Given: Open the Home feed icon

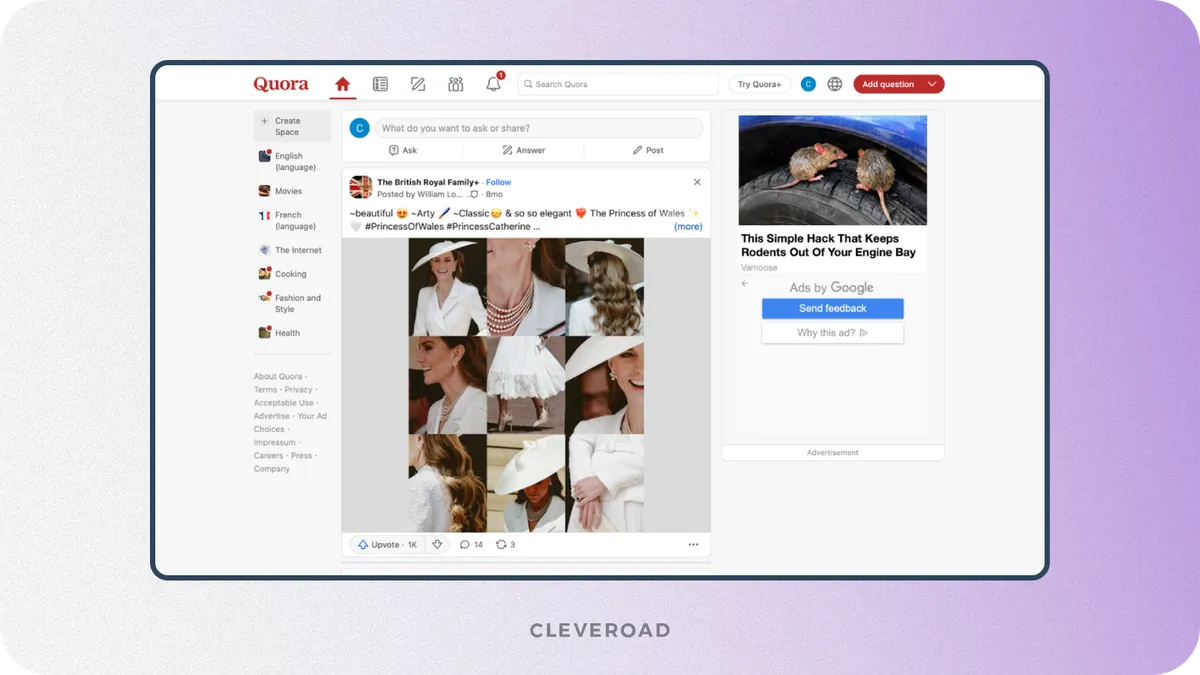Looking at the screenshot, I should pos(343,84).
